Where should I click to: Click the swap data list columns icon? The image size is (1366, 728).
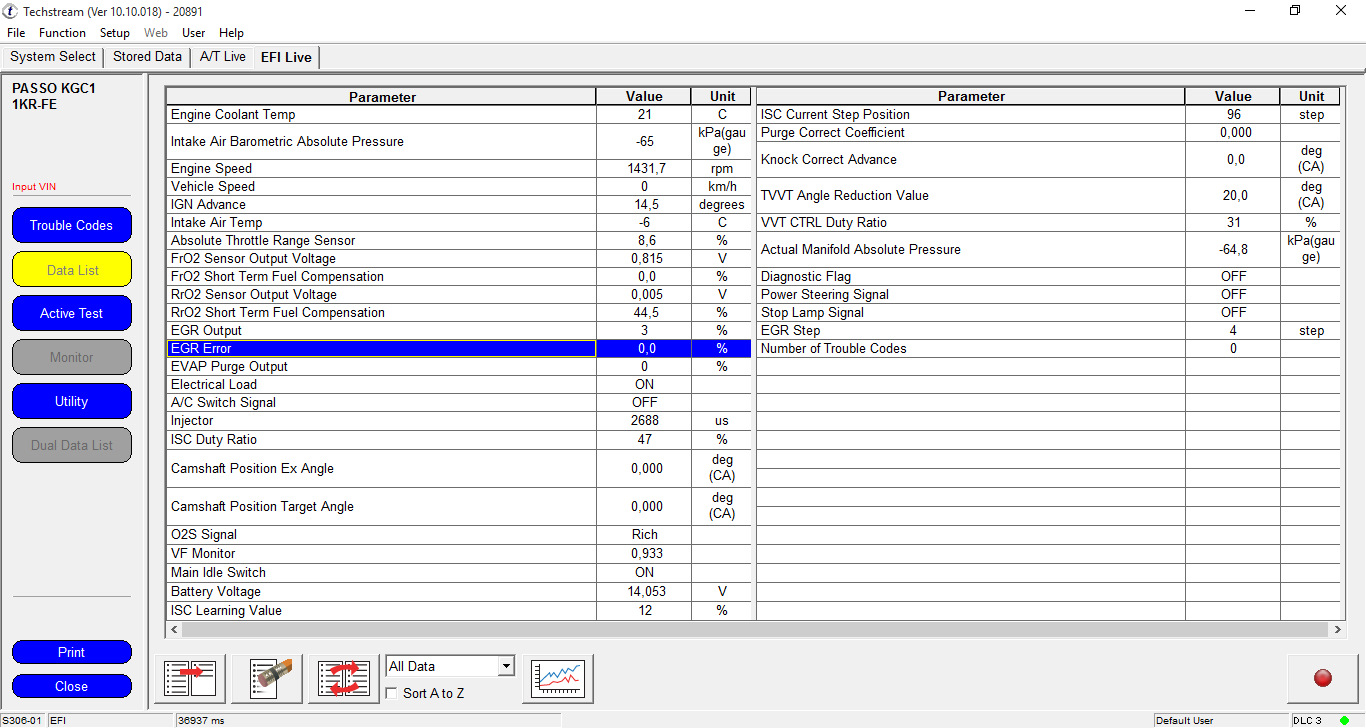(344, 679)
